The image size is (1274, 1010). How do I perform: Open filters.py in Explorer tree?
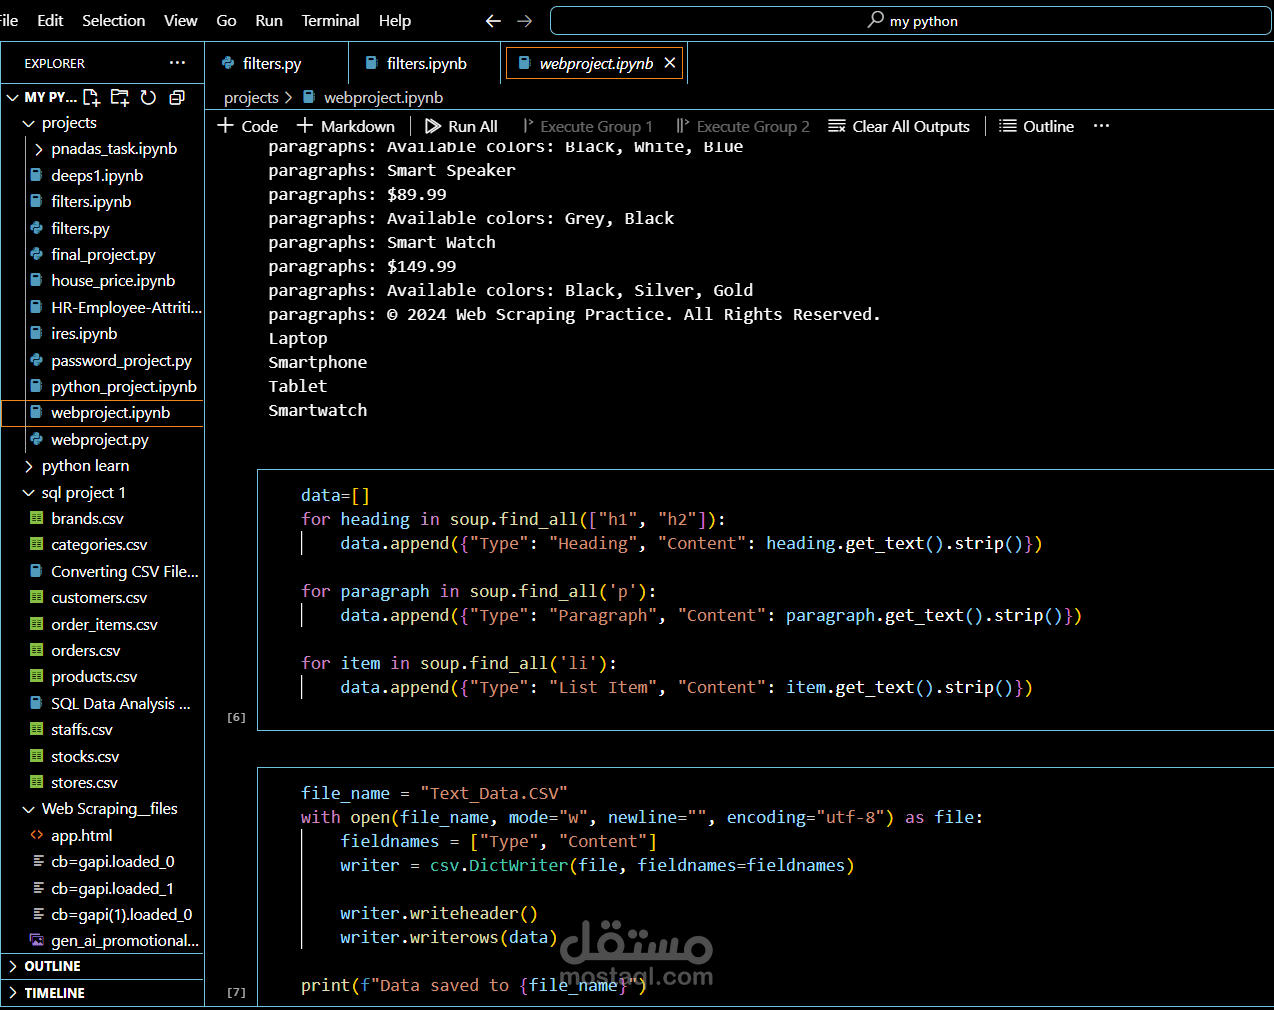pos(80,229)
